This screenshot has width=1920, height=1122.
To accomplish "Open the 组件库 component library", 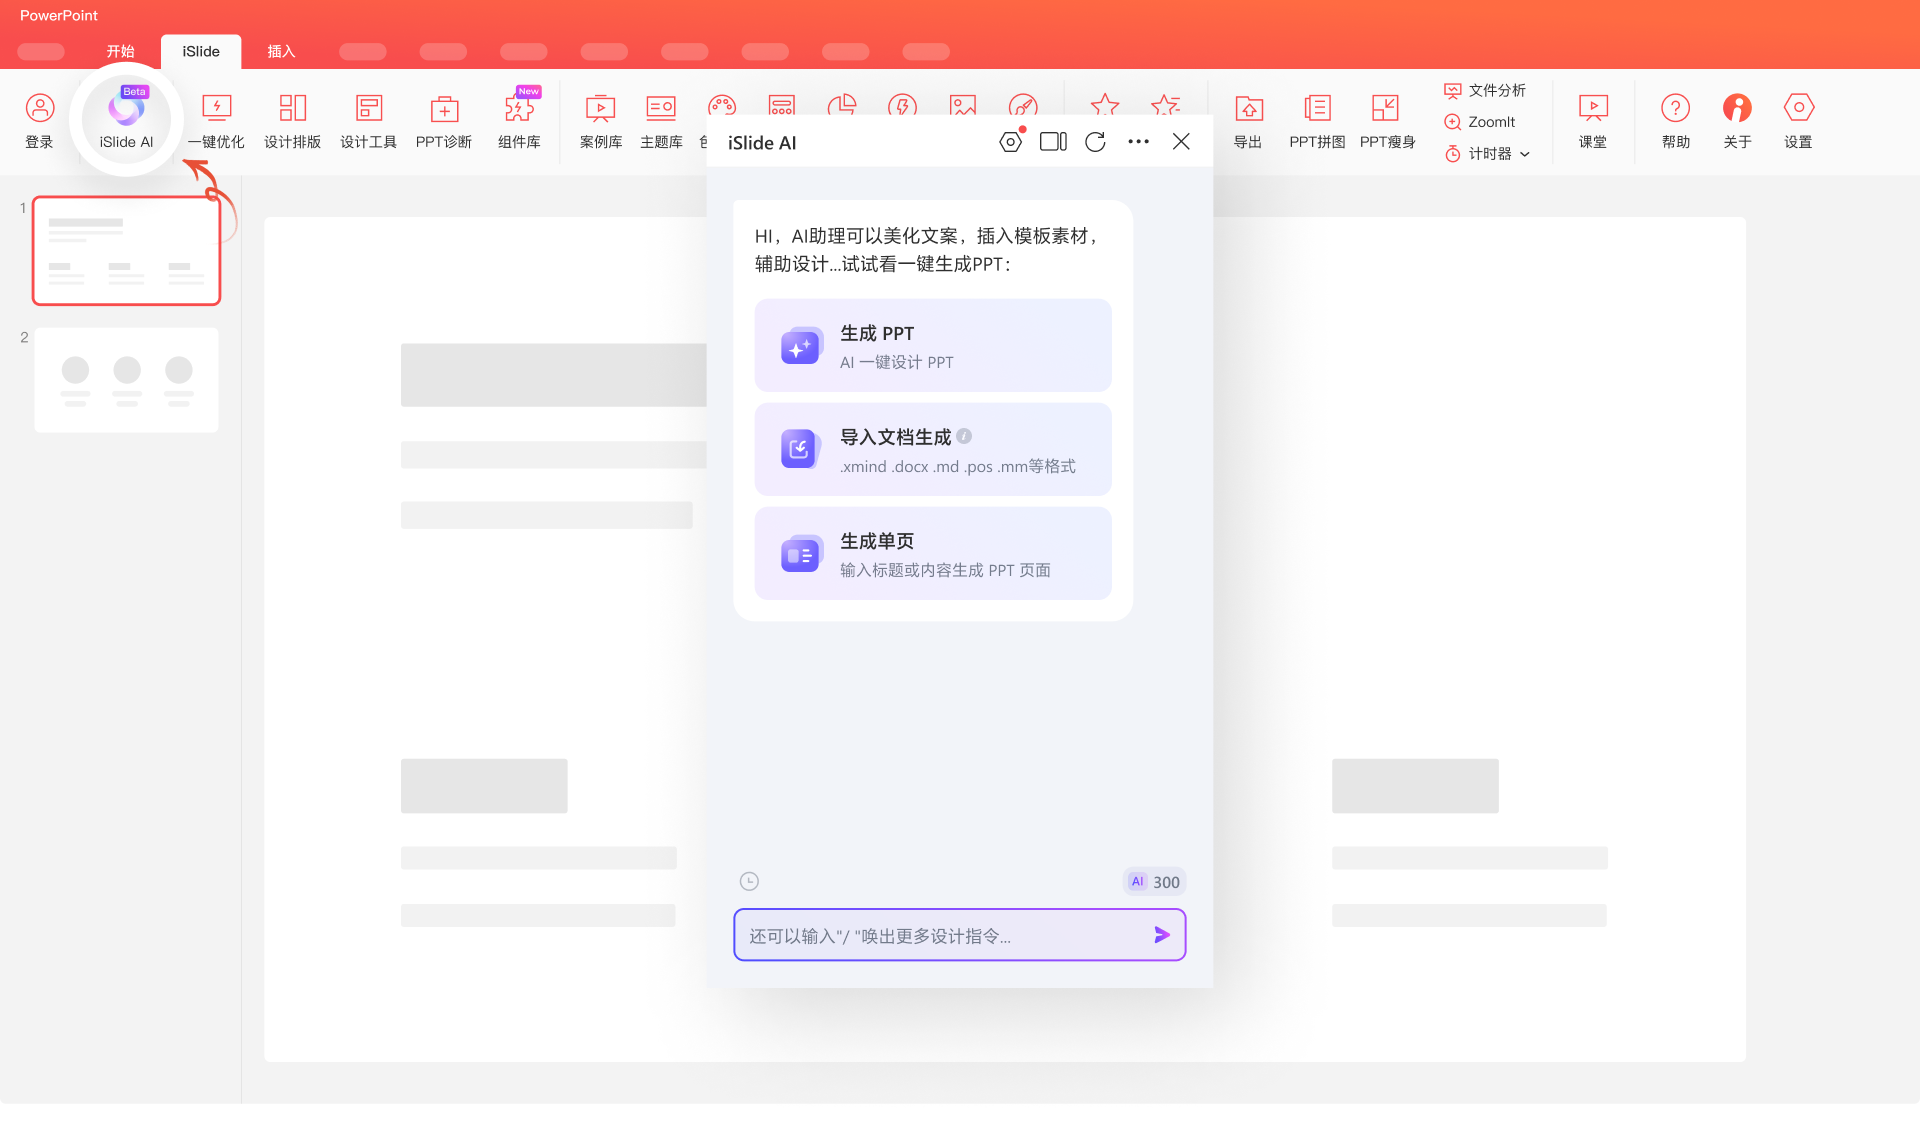I will tap(519, 120).
